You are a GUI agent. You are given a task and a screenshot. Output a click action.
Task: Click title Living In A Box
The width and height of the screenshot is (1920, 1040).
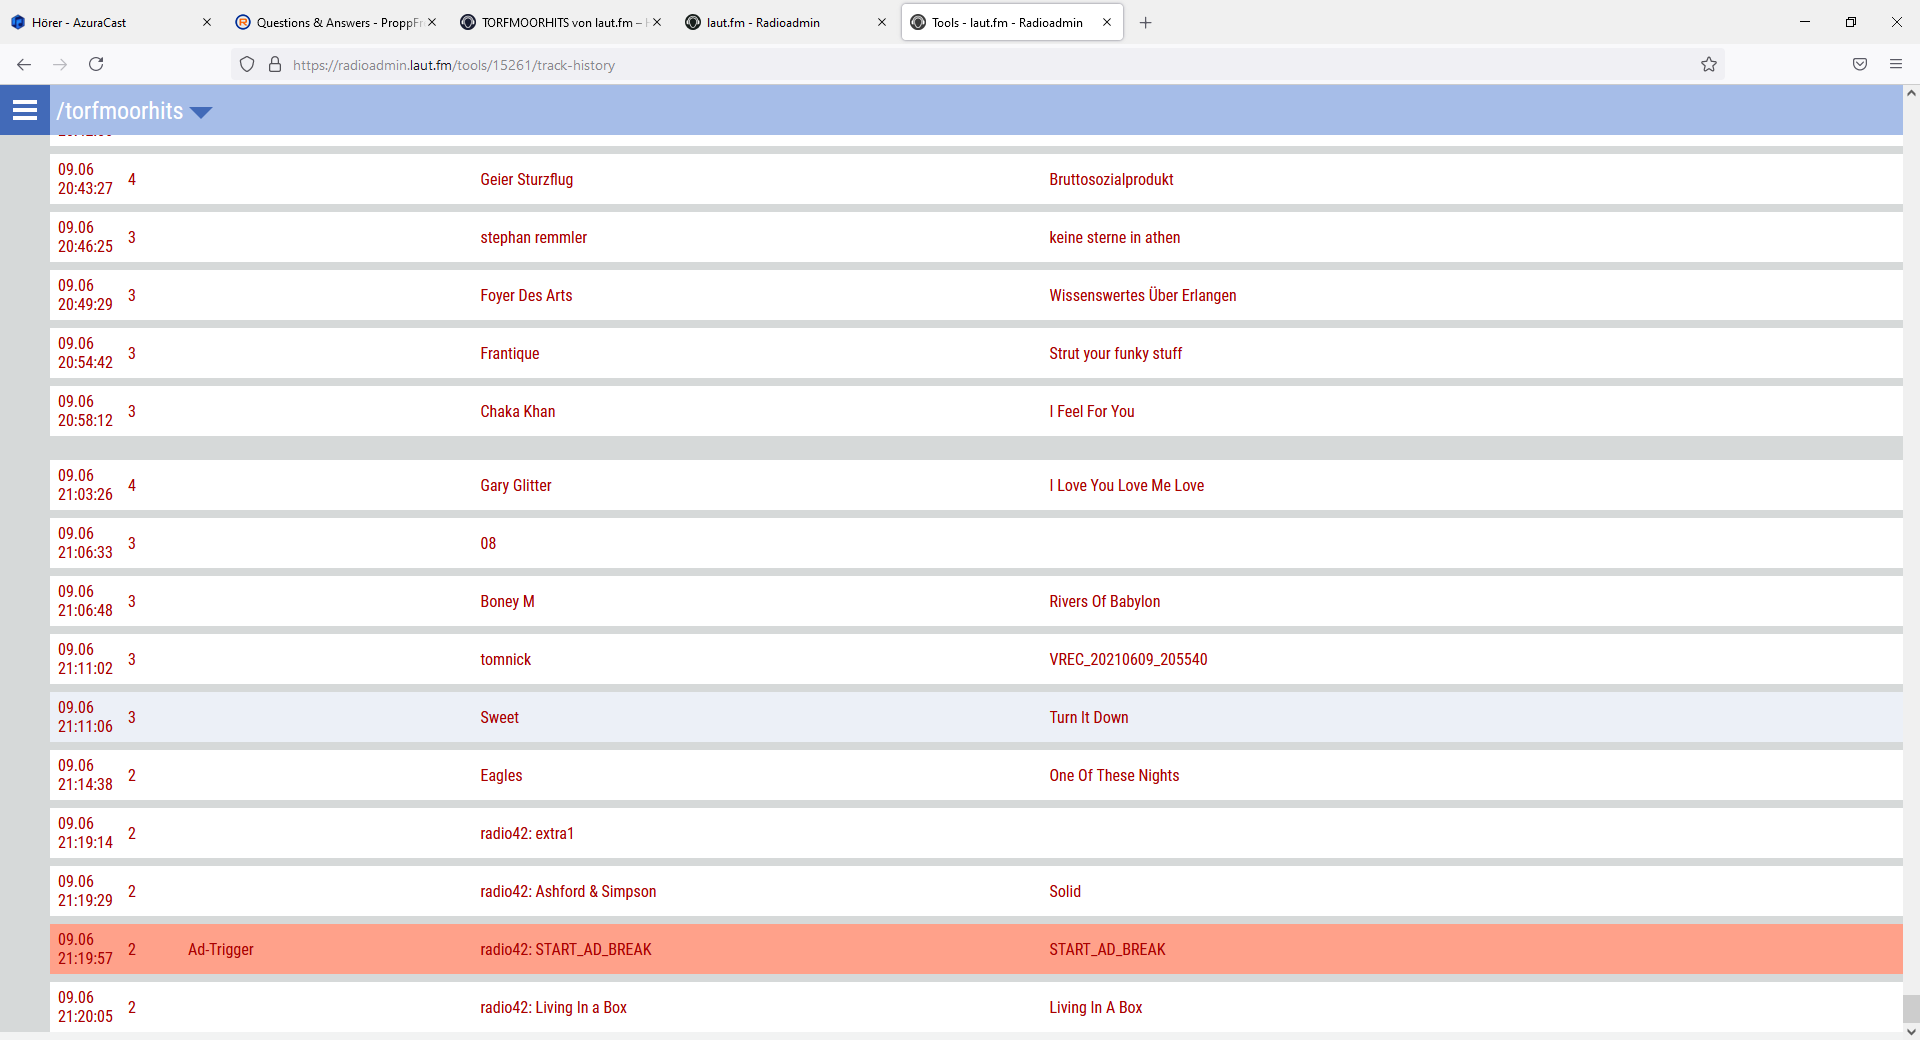(x=1095, y=1008)
